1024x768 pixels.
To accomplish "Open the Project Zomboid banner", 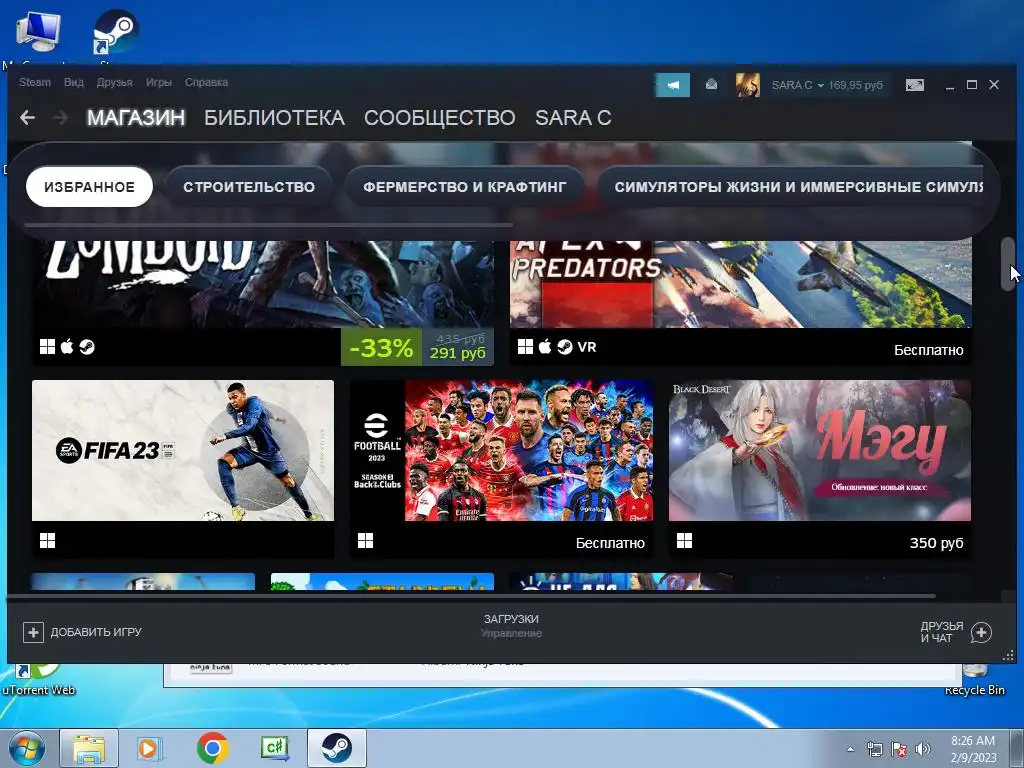I will click(263, 284).
